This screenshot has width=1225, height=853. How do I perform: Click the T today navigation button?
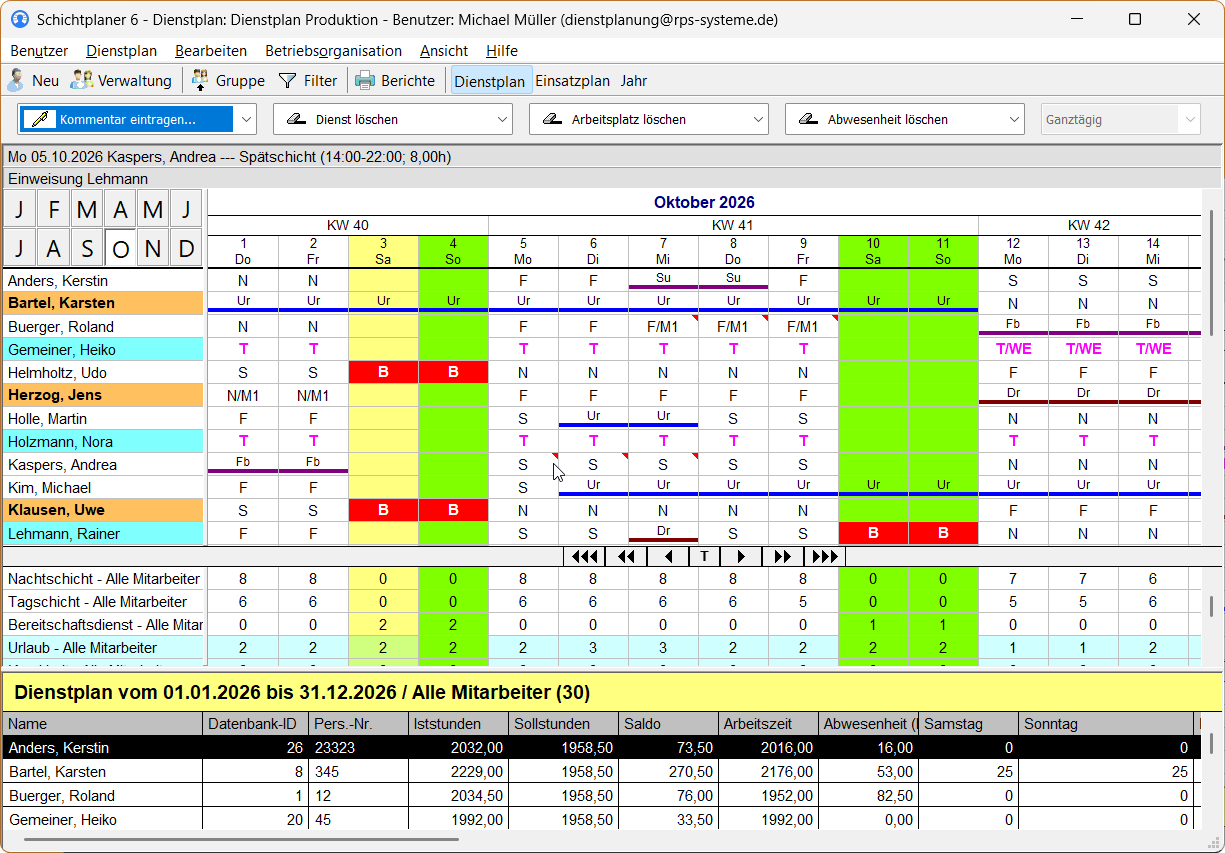coord(704,557)
